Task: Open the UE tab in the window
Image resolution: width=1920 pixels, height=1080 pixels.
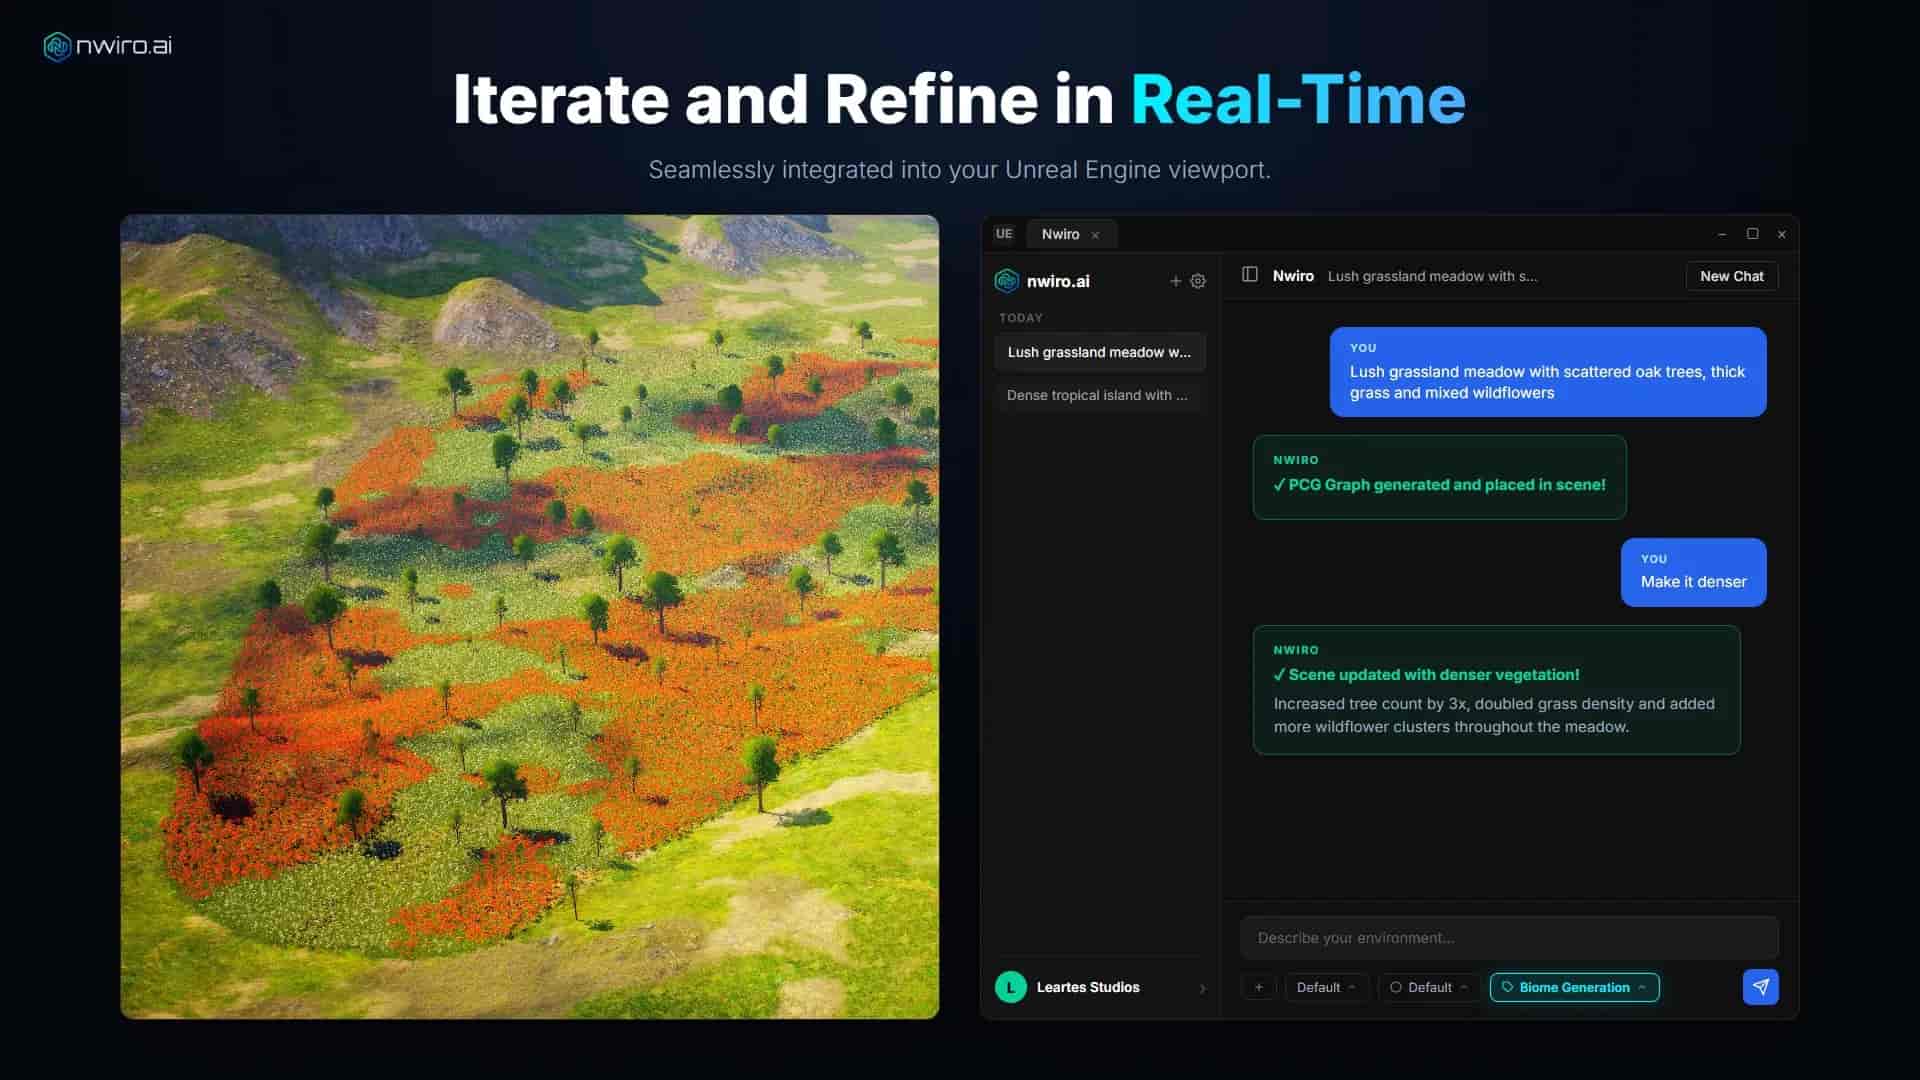Action: (1004, 234)
